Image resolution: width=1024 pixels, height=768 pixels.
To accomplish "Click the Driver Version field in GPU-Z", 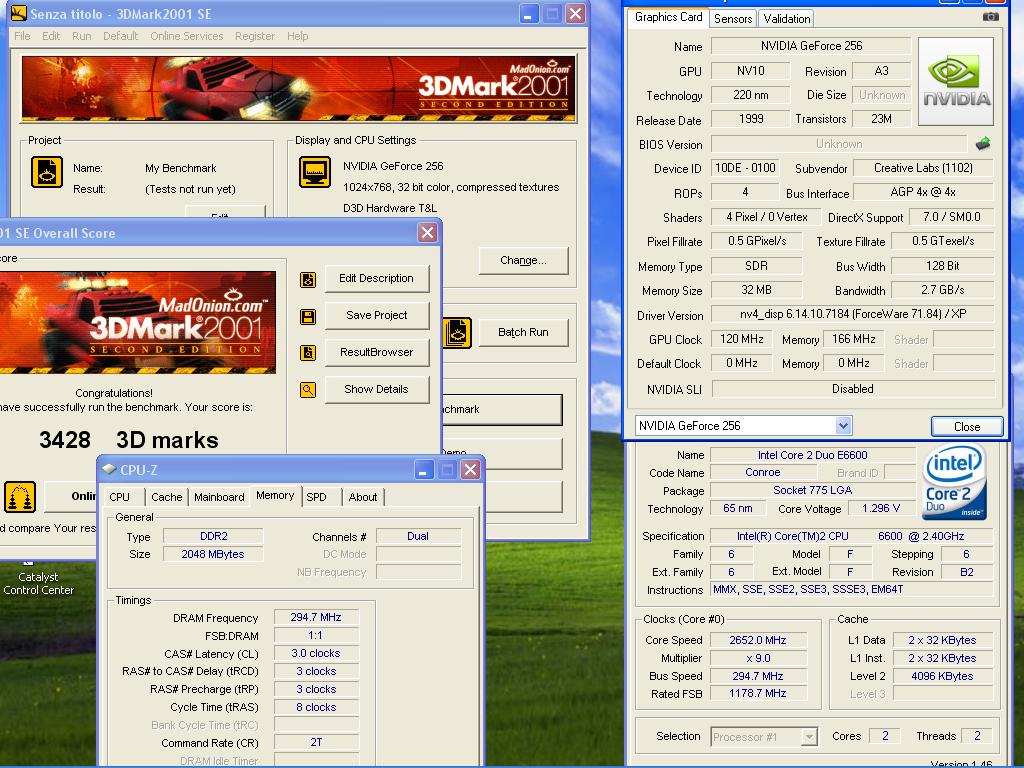I will (852, 314).
